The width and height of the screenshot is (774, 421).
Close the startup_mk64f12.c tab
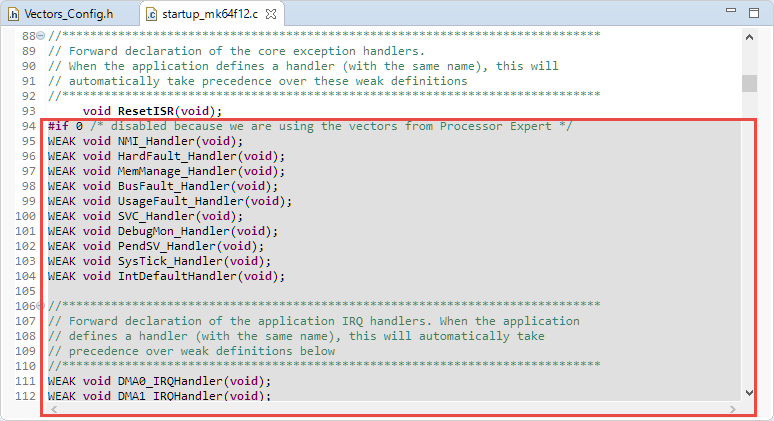(272, 14)
